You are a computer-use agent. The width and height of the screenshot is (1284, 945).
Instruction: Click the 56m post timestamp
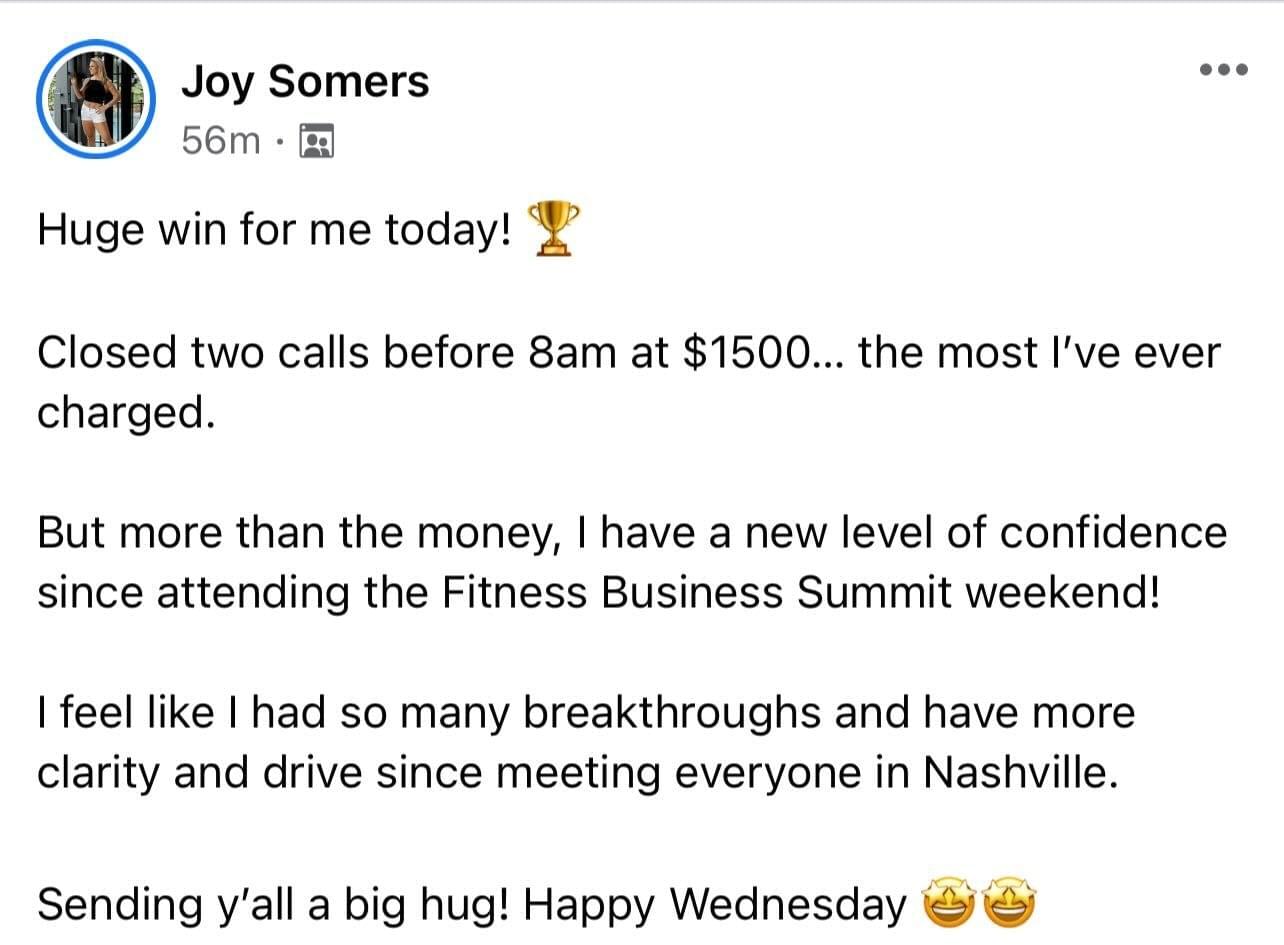point(221,142)
